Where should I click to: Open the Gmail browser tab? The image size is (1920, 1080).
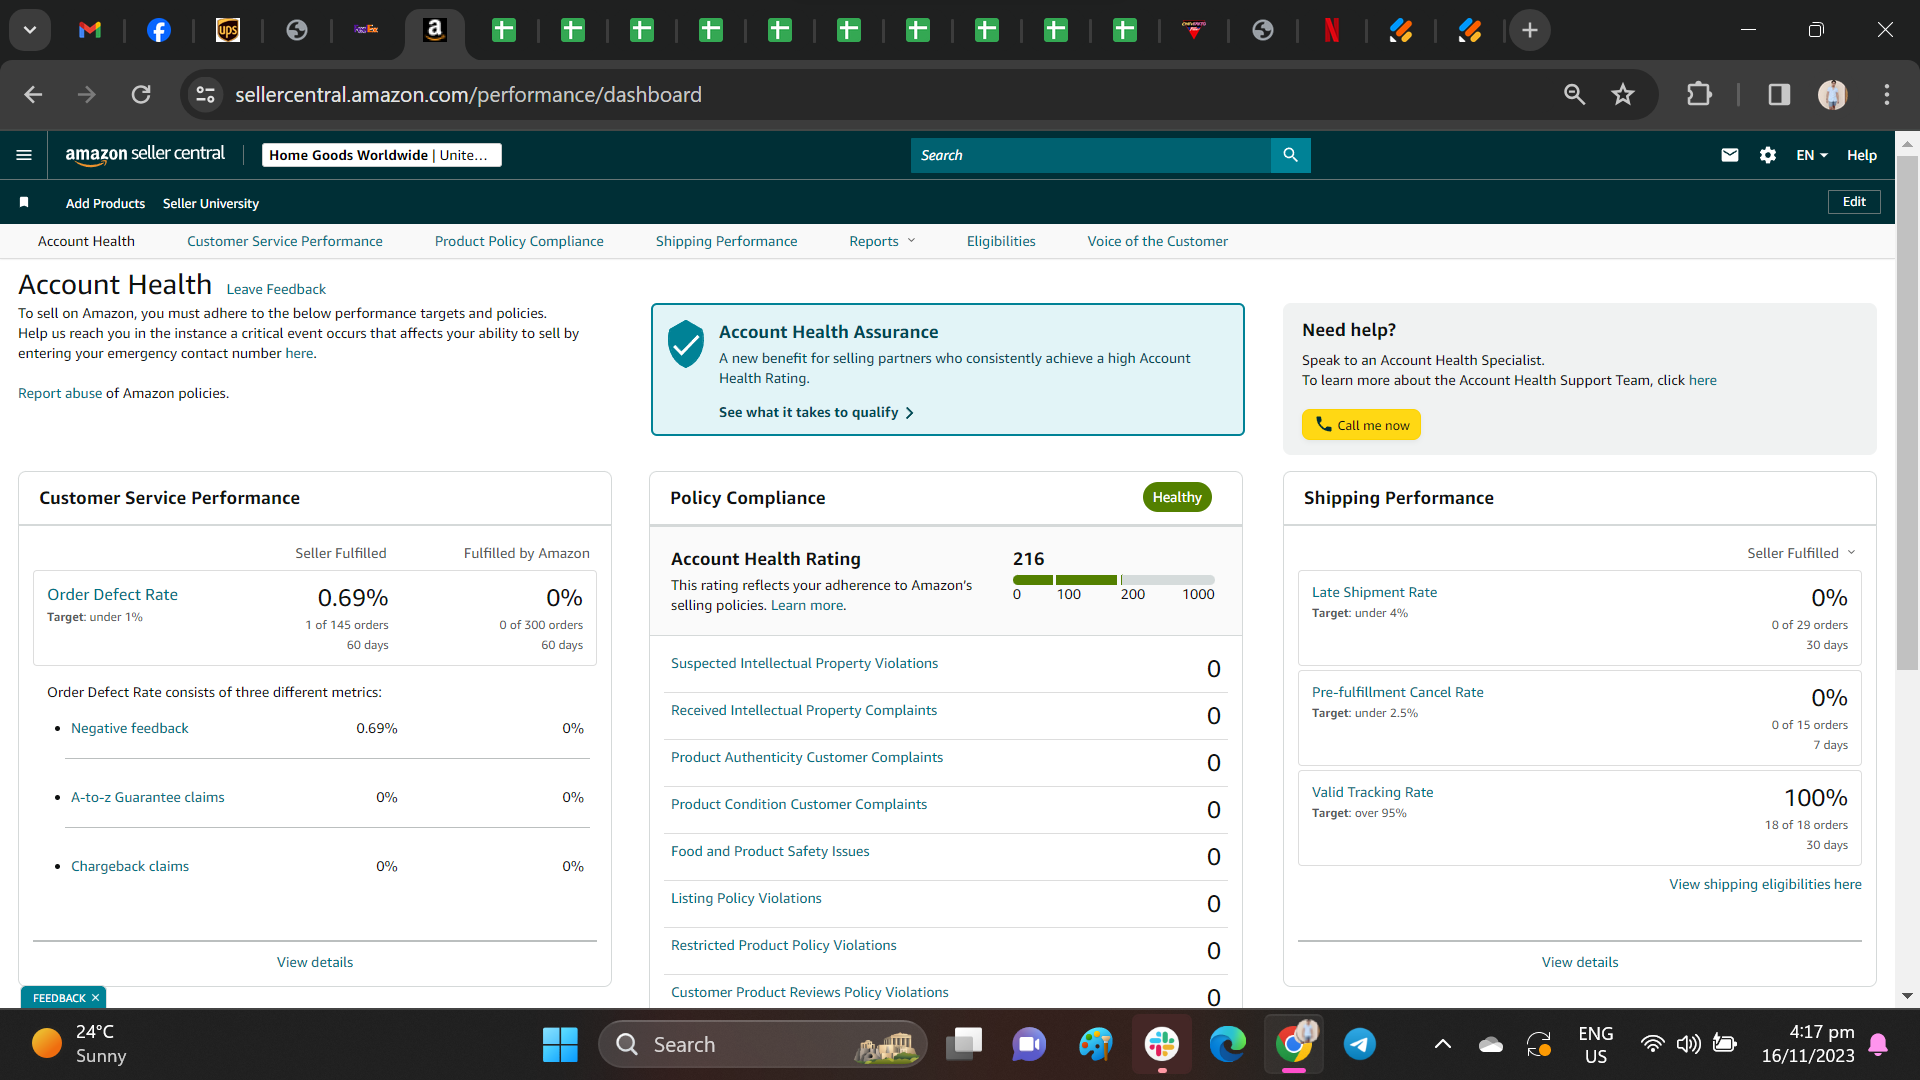pyautogui.click(x=90, y=30)
